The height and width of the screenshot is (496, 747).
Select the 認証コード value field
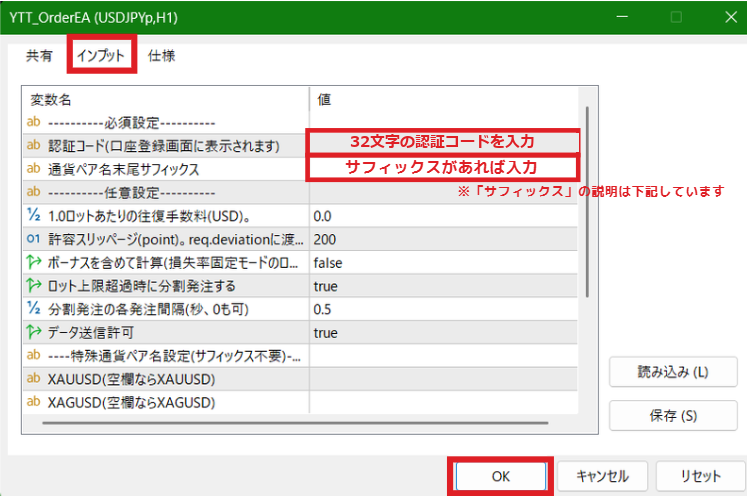coord(443,142)
